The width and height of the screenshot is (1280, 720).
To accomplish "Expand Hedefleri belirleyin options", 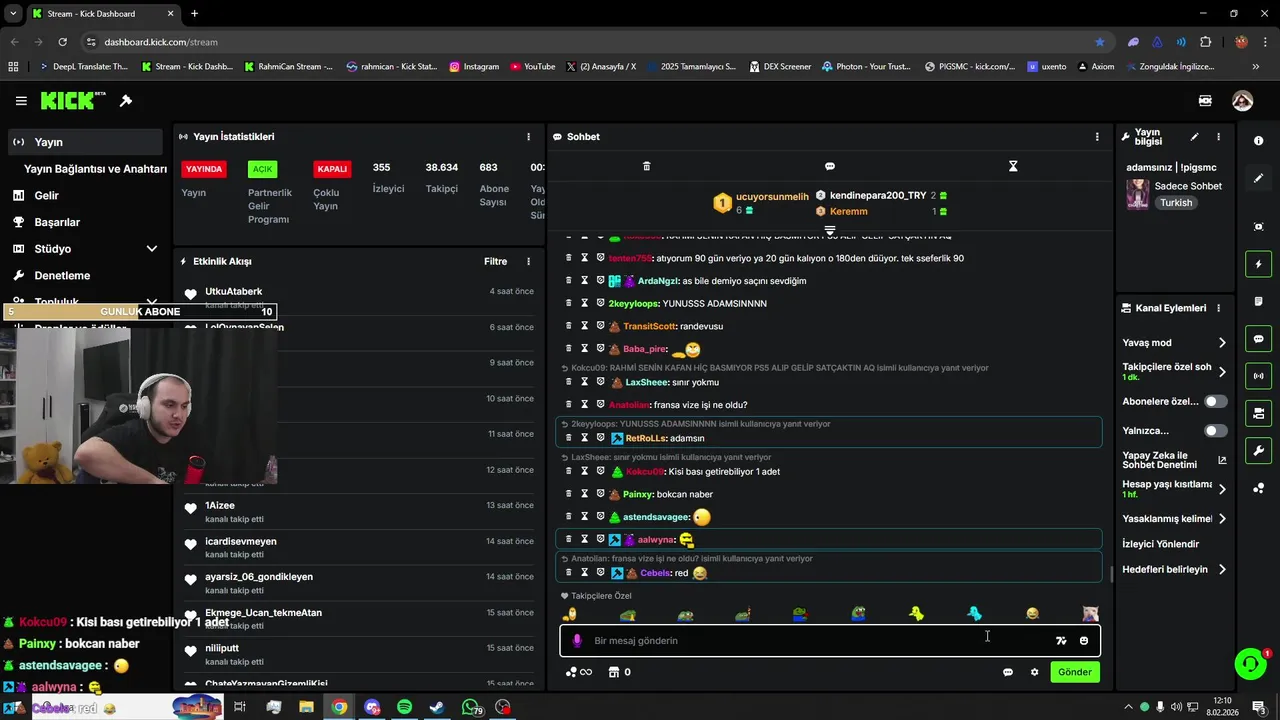I will click(x=1222, y=570).
